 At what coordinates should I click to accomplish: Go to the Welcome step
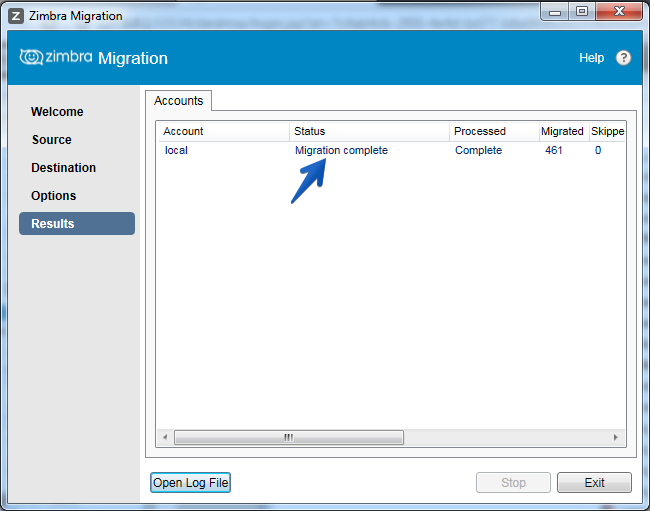click(57, 111)
